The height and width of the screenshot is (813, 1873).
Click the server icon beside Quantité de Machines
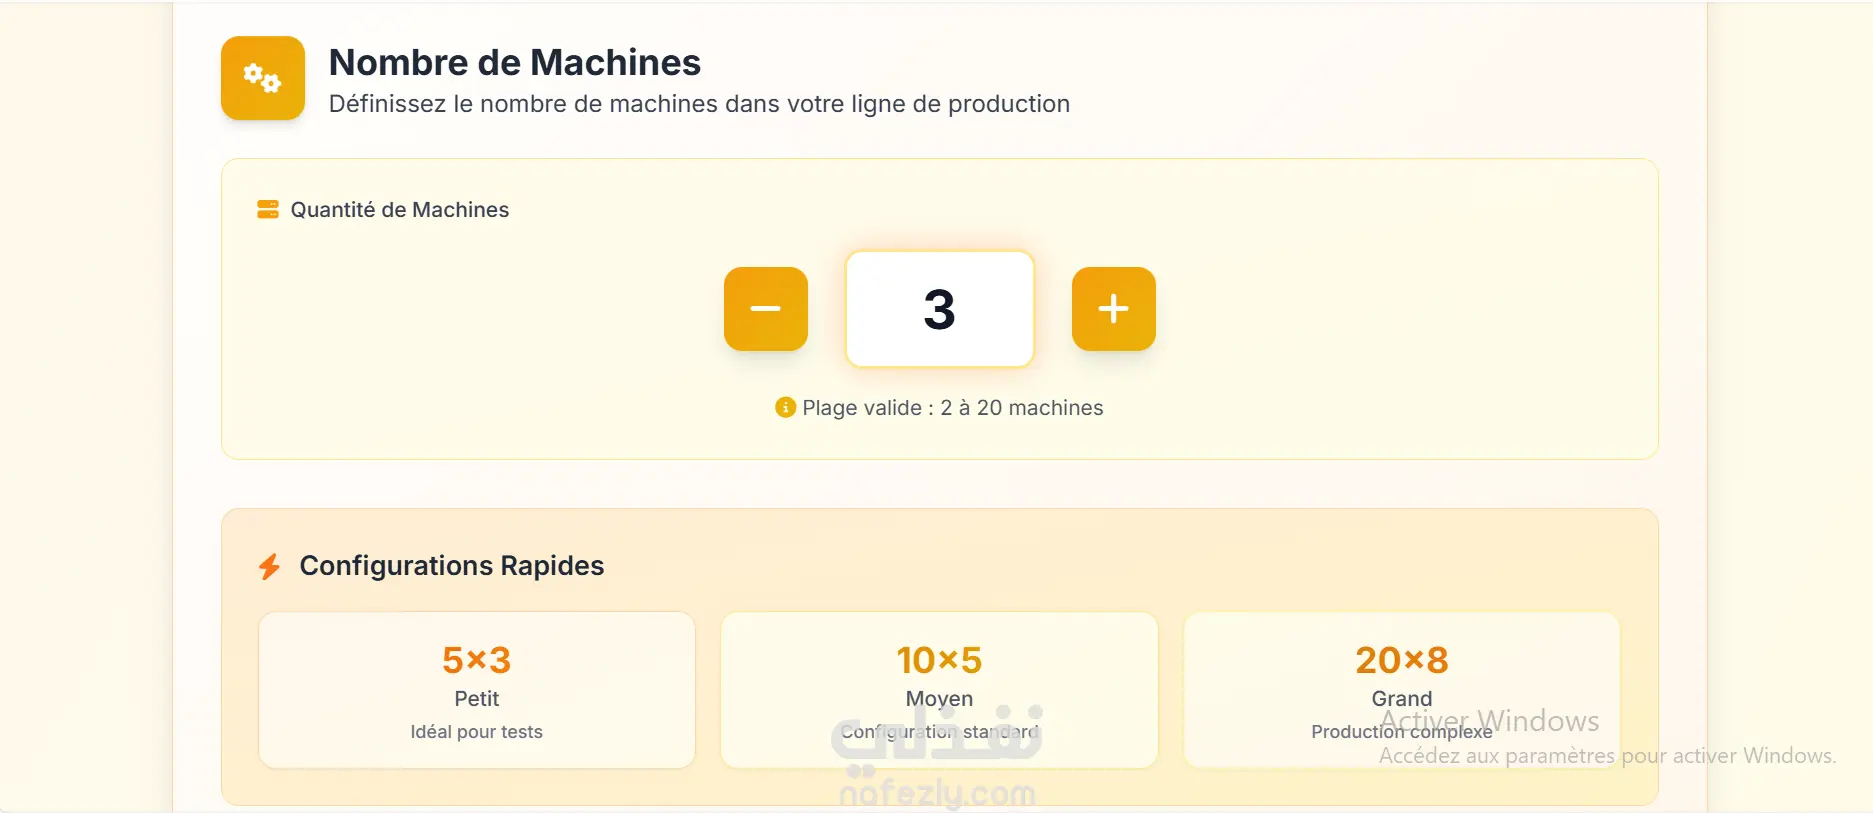[x=268, y=209]
